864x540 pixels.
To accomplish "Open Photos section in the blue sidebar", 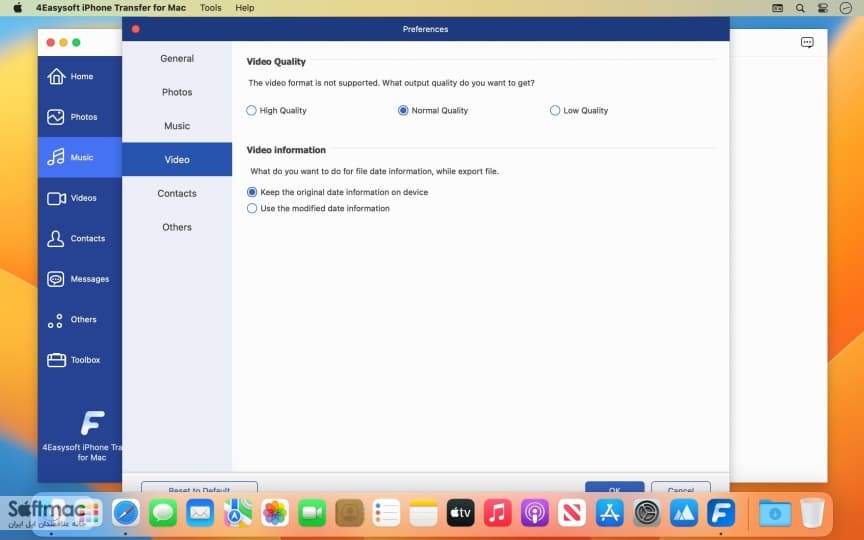I will [x=80, y=117].
